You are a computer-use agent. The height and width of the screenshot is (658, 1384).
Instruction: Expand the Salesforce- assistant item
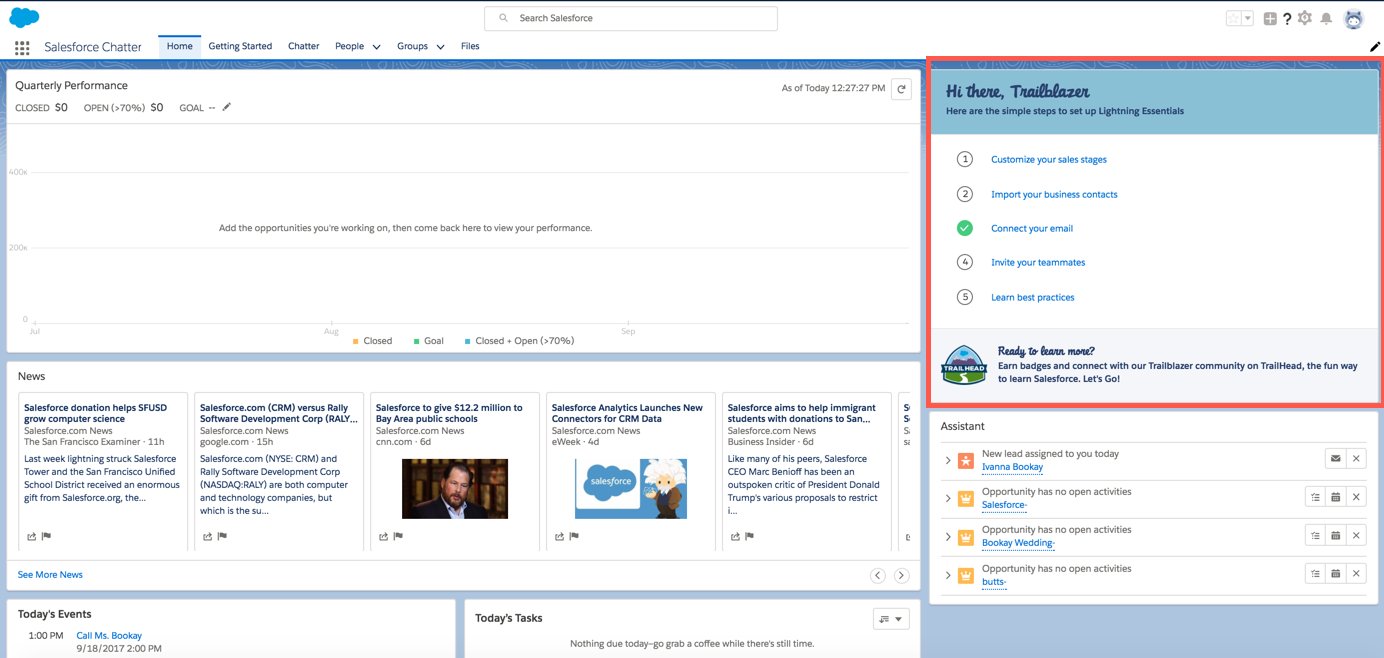tap(948, 499)
